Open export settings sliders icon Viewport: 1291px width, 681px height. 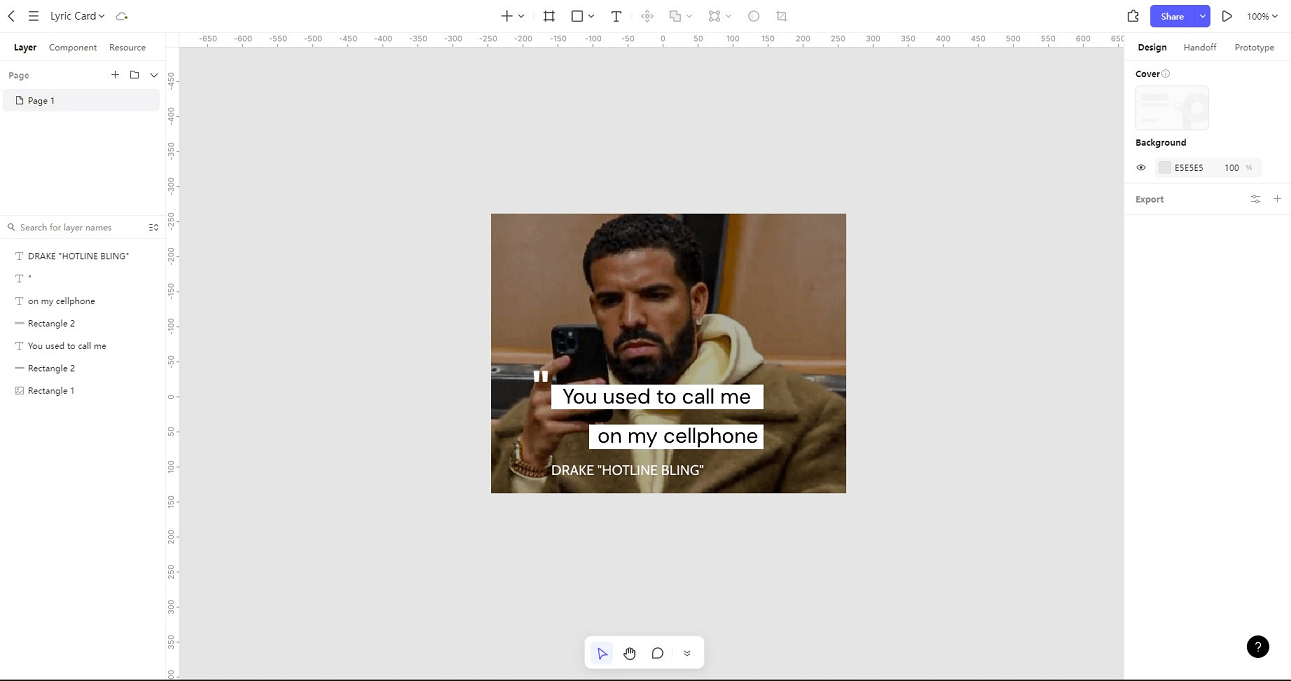coord(1255,199)
